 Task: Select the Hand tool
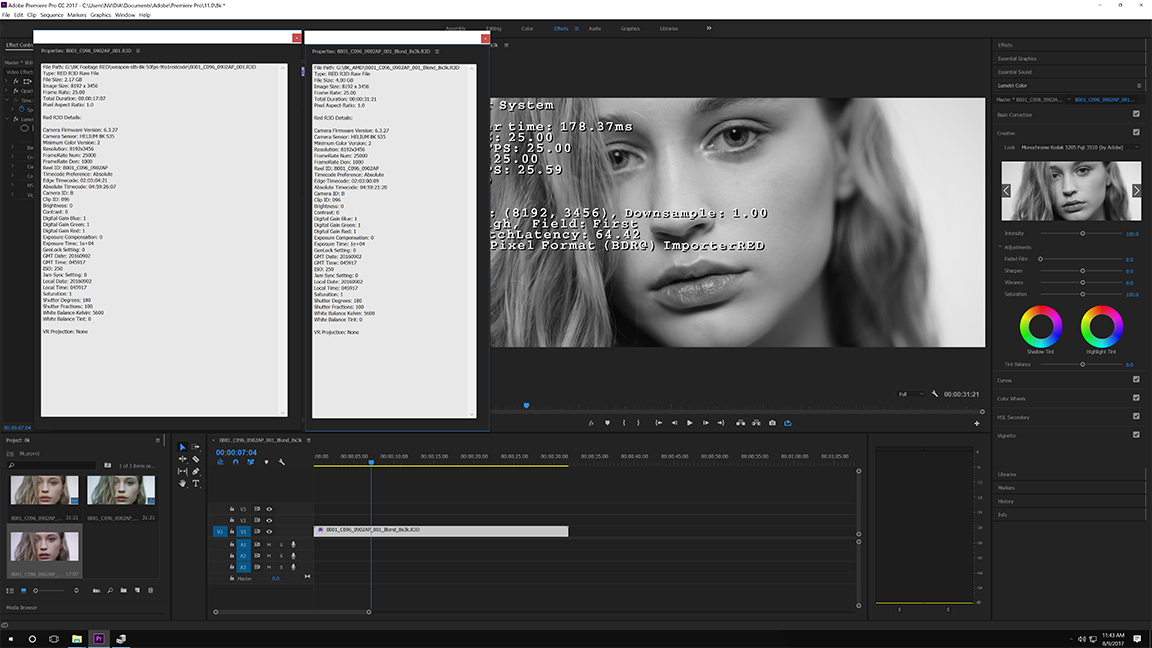tap(183, 483)
